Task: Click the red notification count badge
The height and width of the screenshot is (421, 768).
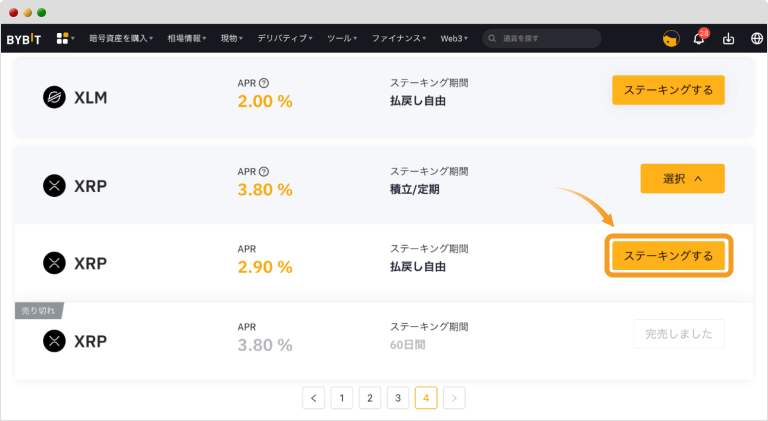Action: point(704,33)
